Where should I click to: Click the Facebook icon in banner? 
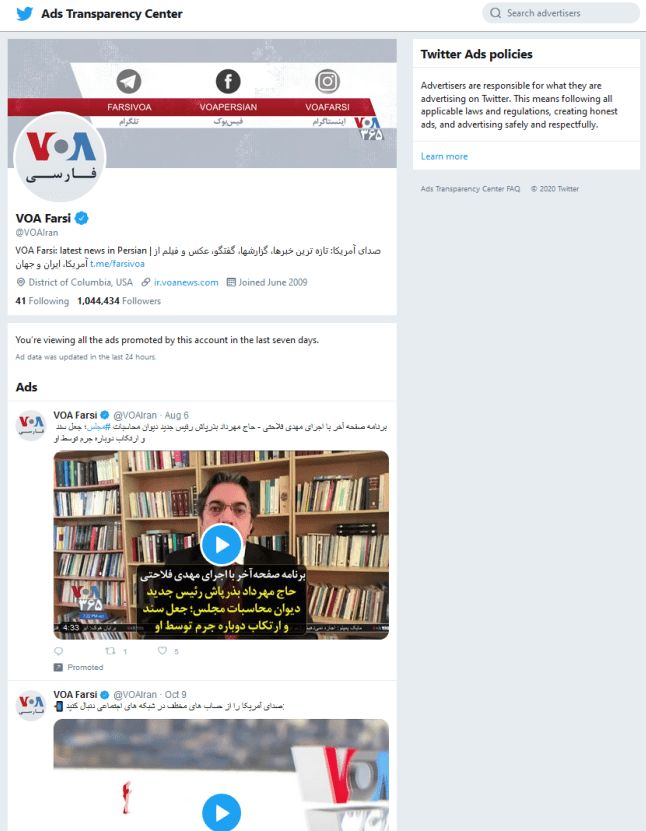[228, 82]
